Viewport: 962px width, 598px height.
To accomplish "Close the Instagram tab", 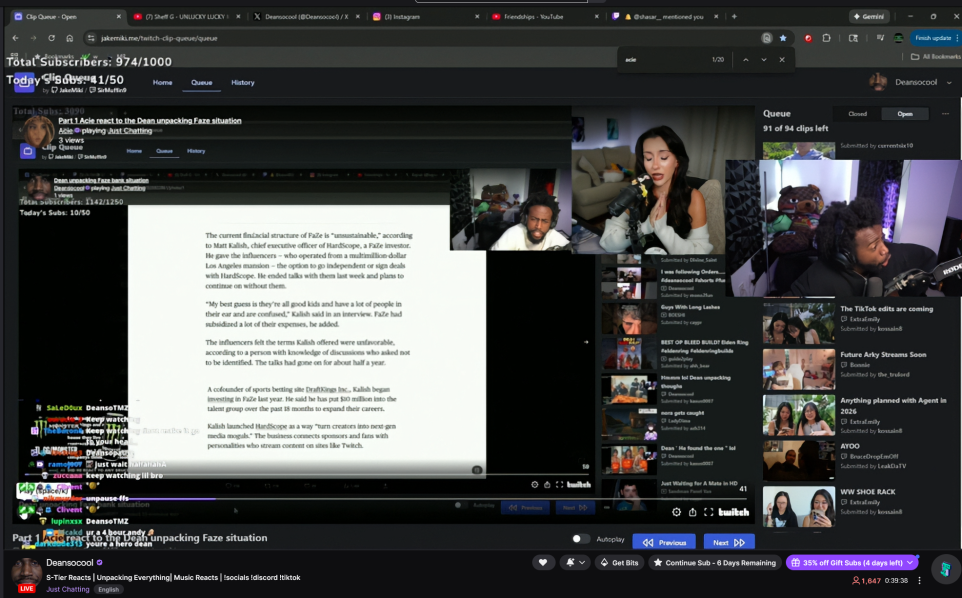I will [477, 17].
